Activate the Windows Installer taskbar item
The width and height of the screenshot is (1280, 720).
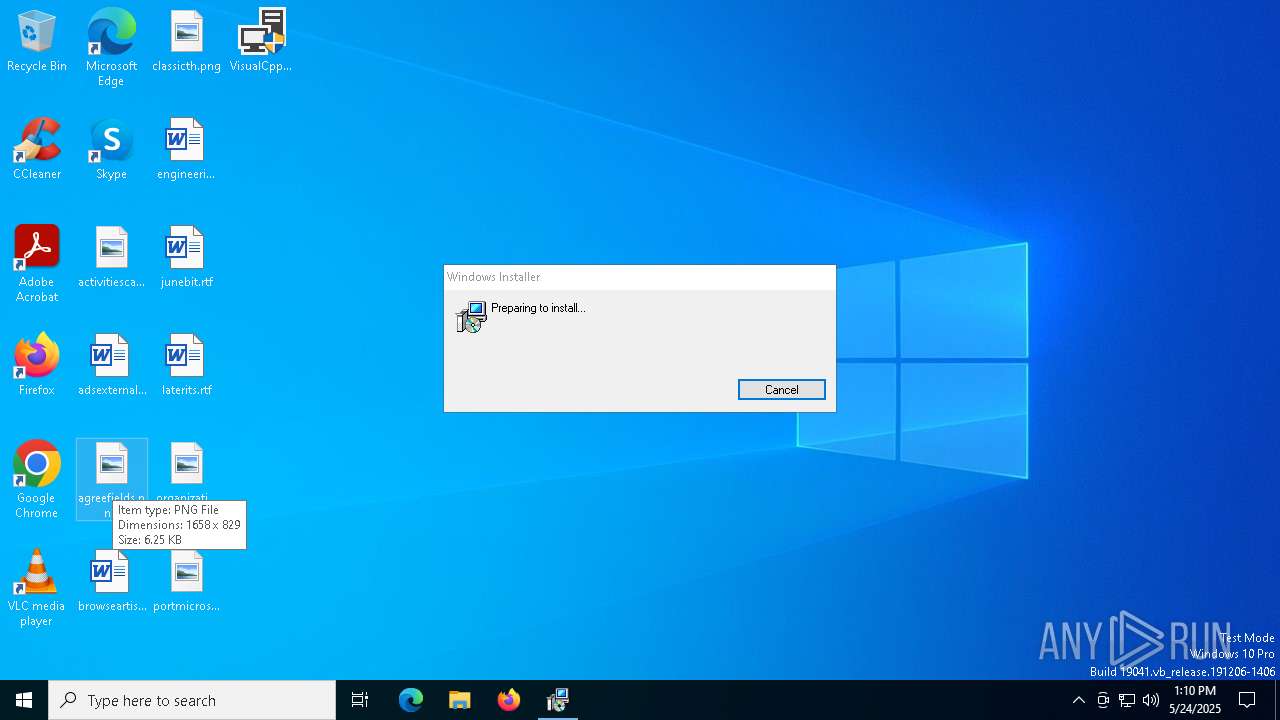pyautogui.click(x=558, y=700)
